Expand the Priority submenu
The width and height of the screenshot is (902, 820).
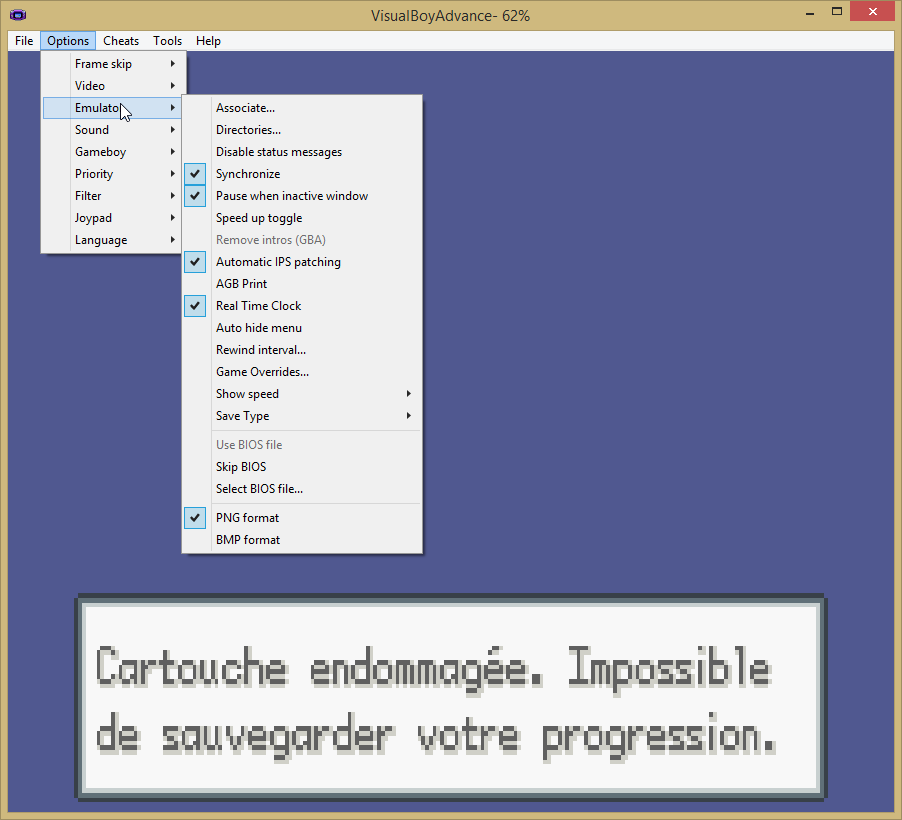tap(113, 174)
